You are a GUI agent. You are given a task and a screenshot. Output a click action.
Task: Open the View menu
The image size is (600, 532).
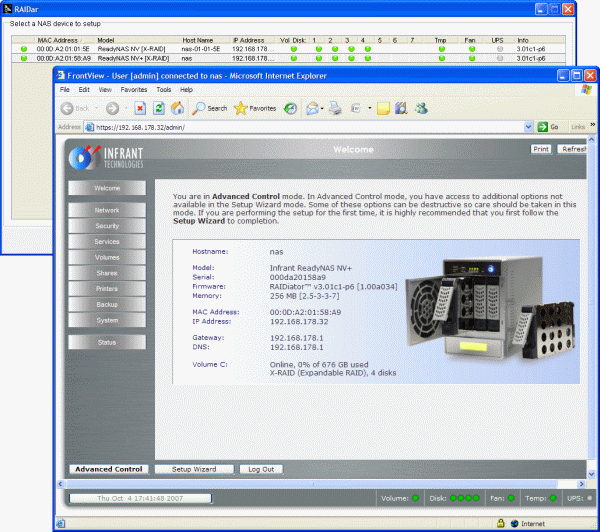[105, 90]
